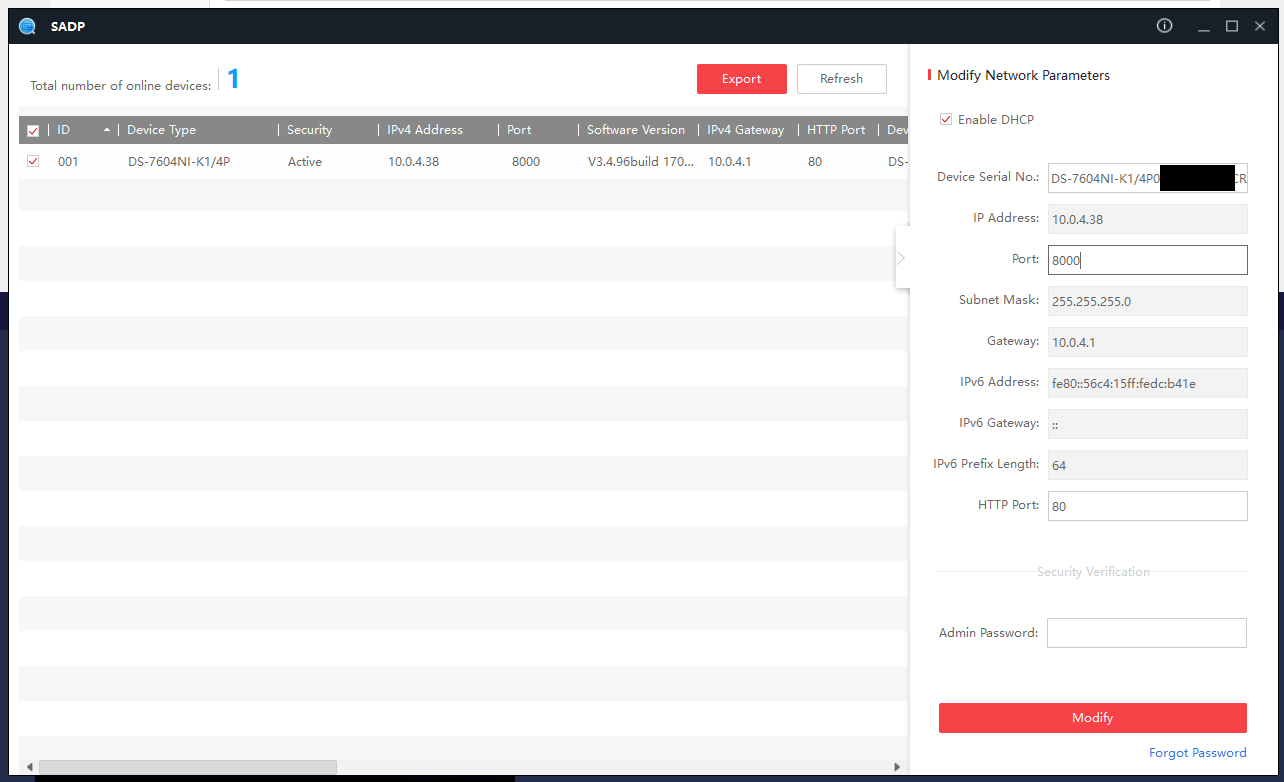This screenshot has width=1284, height=782.
Task: Click the SADP application logo icon
Action: click(27, 26)
